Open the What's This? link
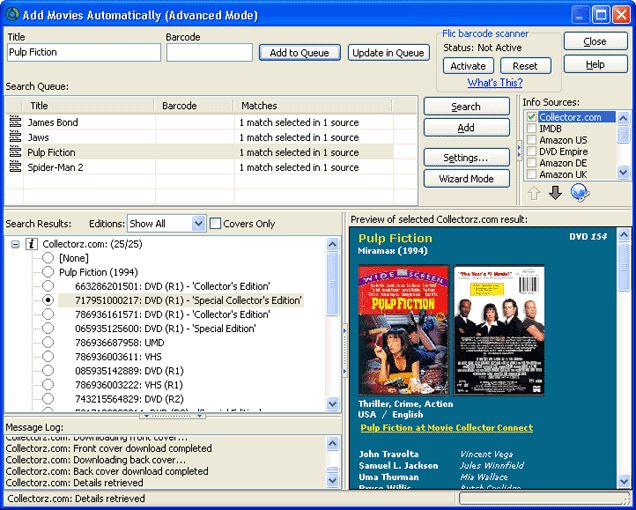 click(x=495, y=83)
